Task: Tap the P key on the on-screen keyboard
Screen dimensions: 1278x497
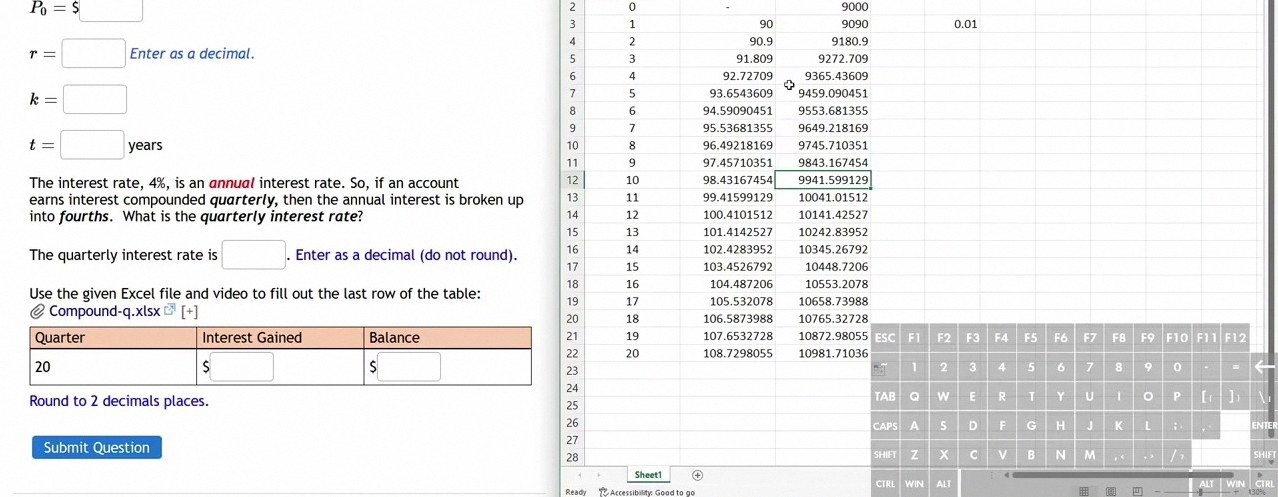Action: point(1177,396)
